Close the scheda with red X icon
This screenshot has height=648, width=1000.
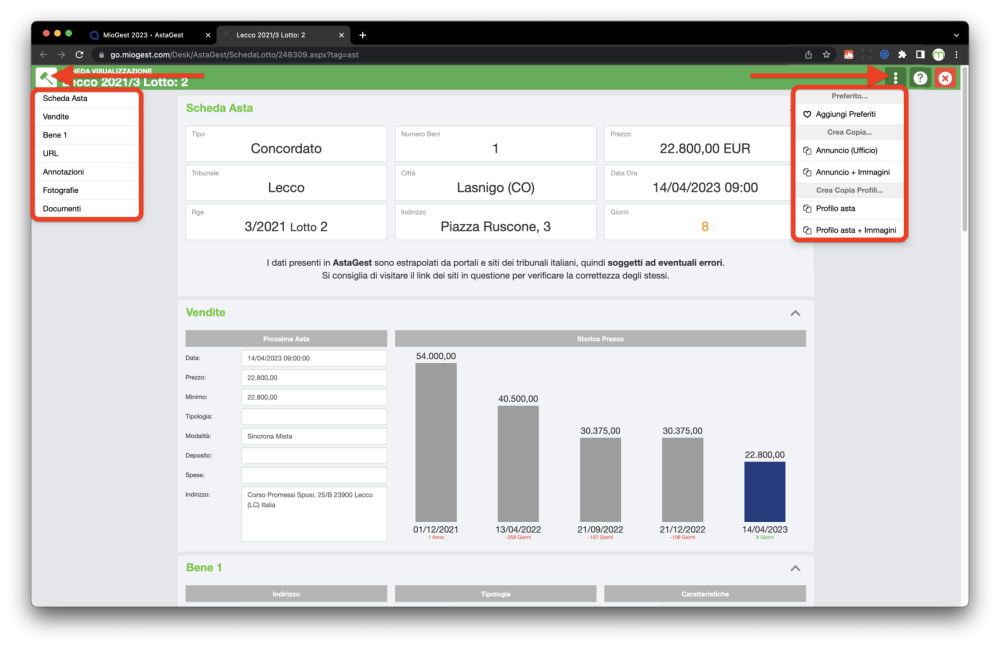click(945, 78)
